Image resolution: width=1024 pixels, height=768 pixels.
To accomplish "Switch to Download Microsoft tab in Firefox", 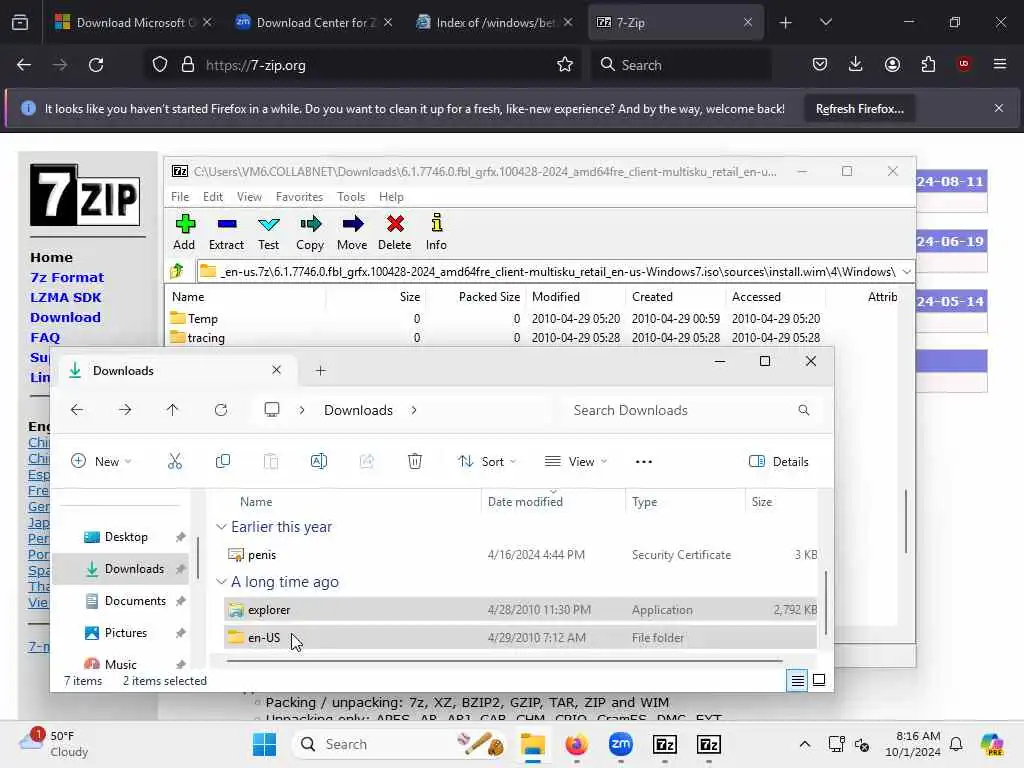I will [133, 22].
